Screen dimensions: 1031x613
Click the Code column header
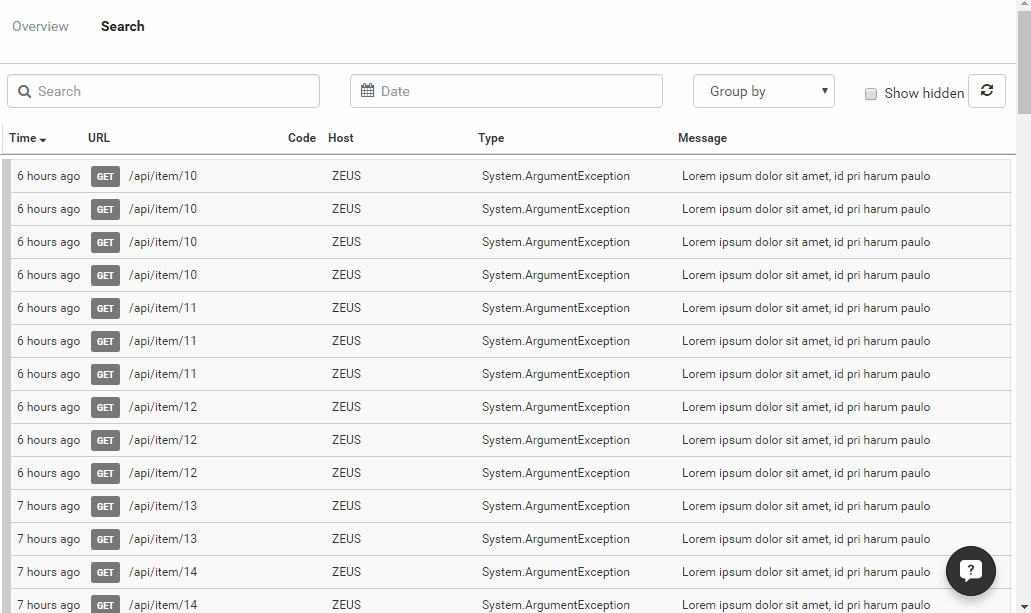302,138
